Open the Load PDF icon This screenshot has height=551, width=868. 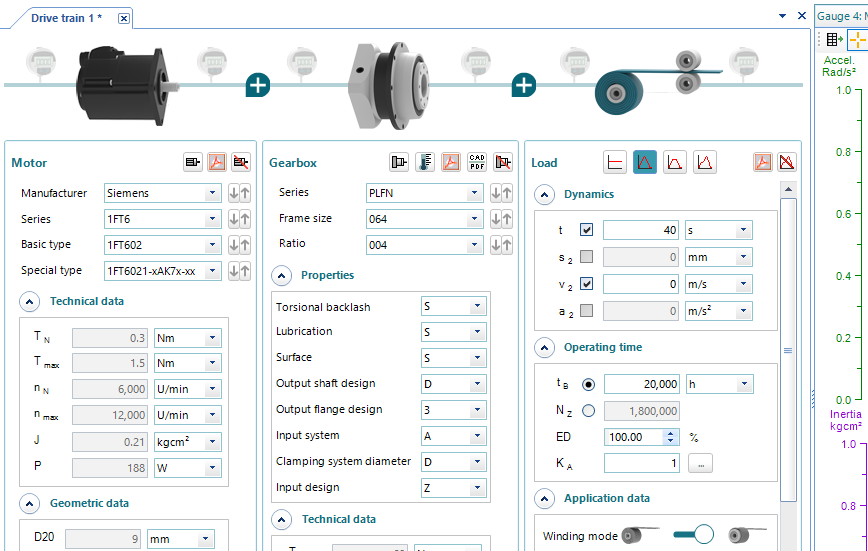coord(763,162)
